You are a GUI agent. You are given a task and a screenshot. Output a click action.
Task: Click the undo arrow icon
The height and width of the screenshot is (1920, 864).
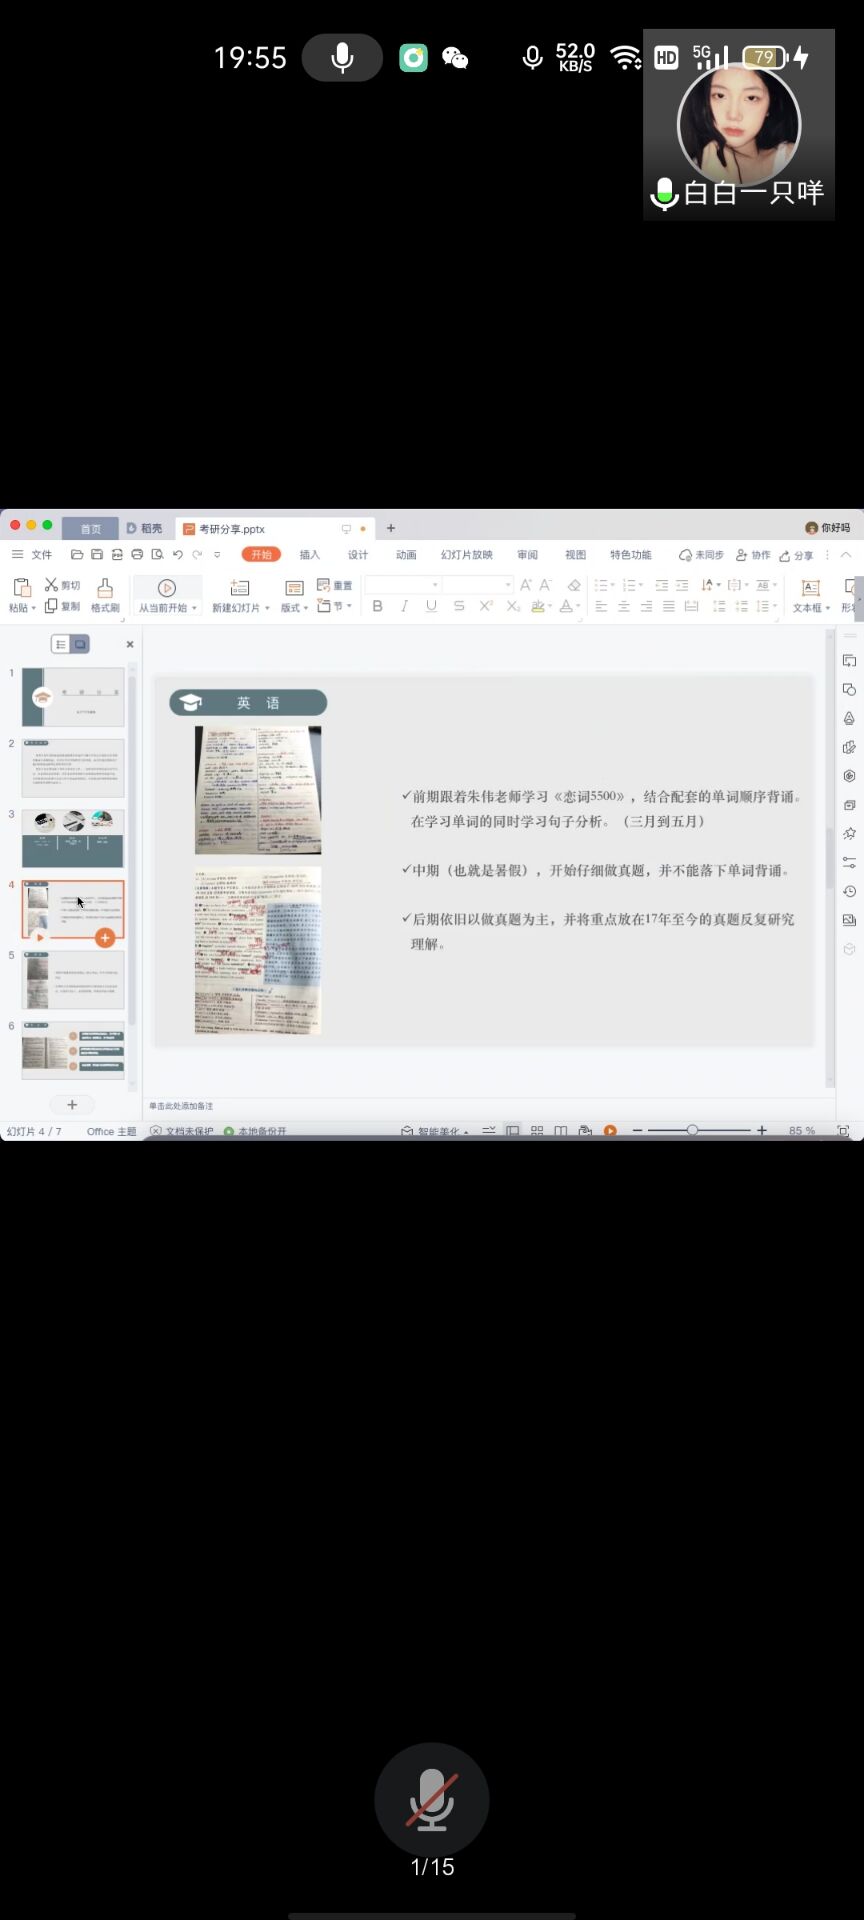point(177,555)
